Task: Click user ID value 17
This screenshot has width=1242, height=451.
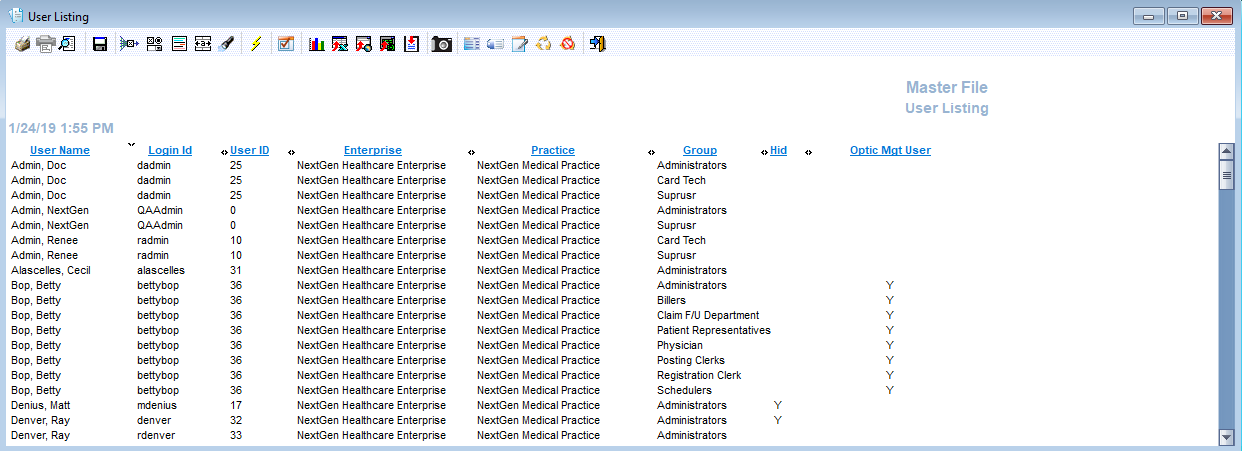Action: coord(236,405)
